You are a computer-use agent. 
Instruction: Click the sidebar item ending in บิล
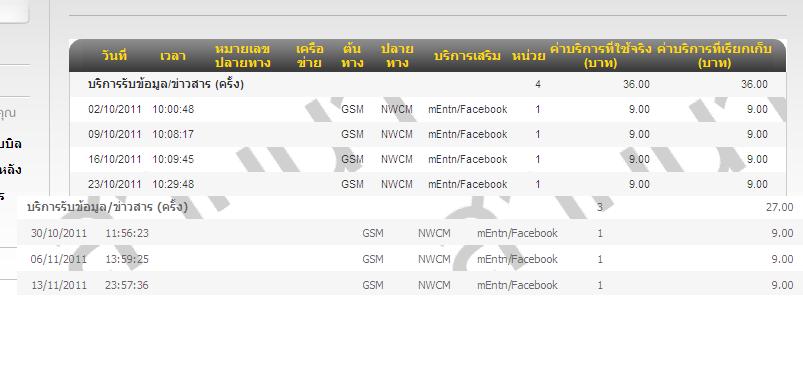click(x=11, y=144)
